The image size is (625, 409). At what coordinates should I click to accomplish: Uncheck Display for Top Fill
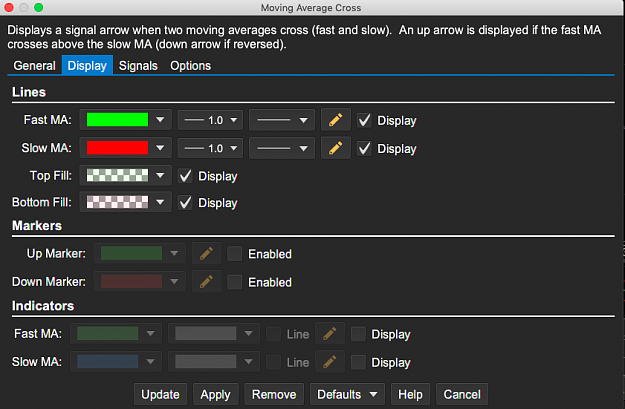(185, 176)
